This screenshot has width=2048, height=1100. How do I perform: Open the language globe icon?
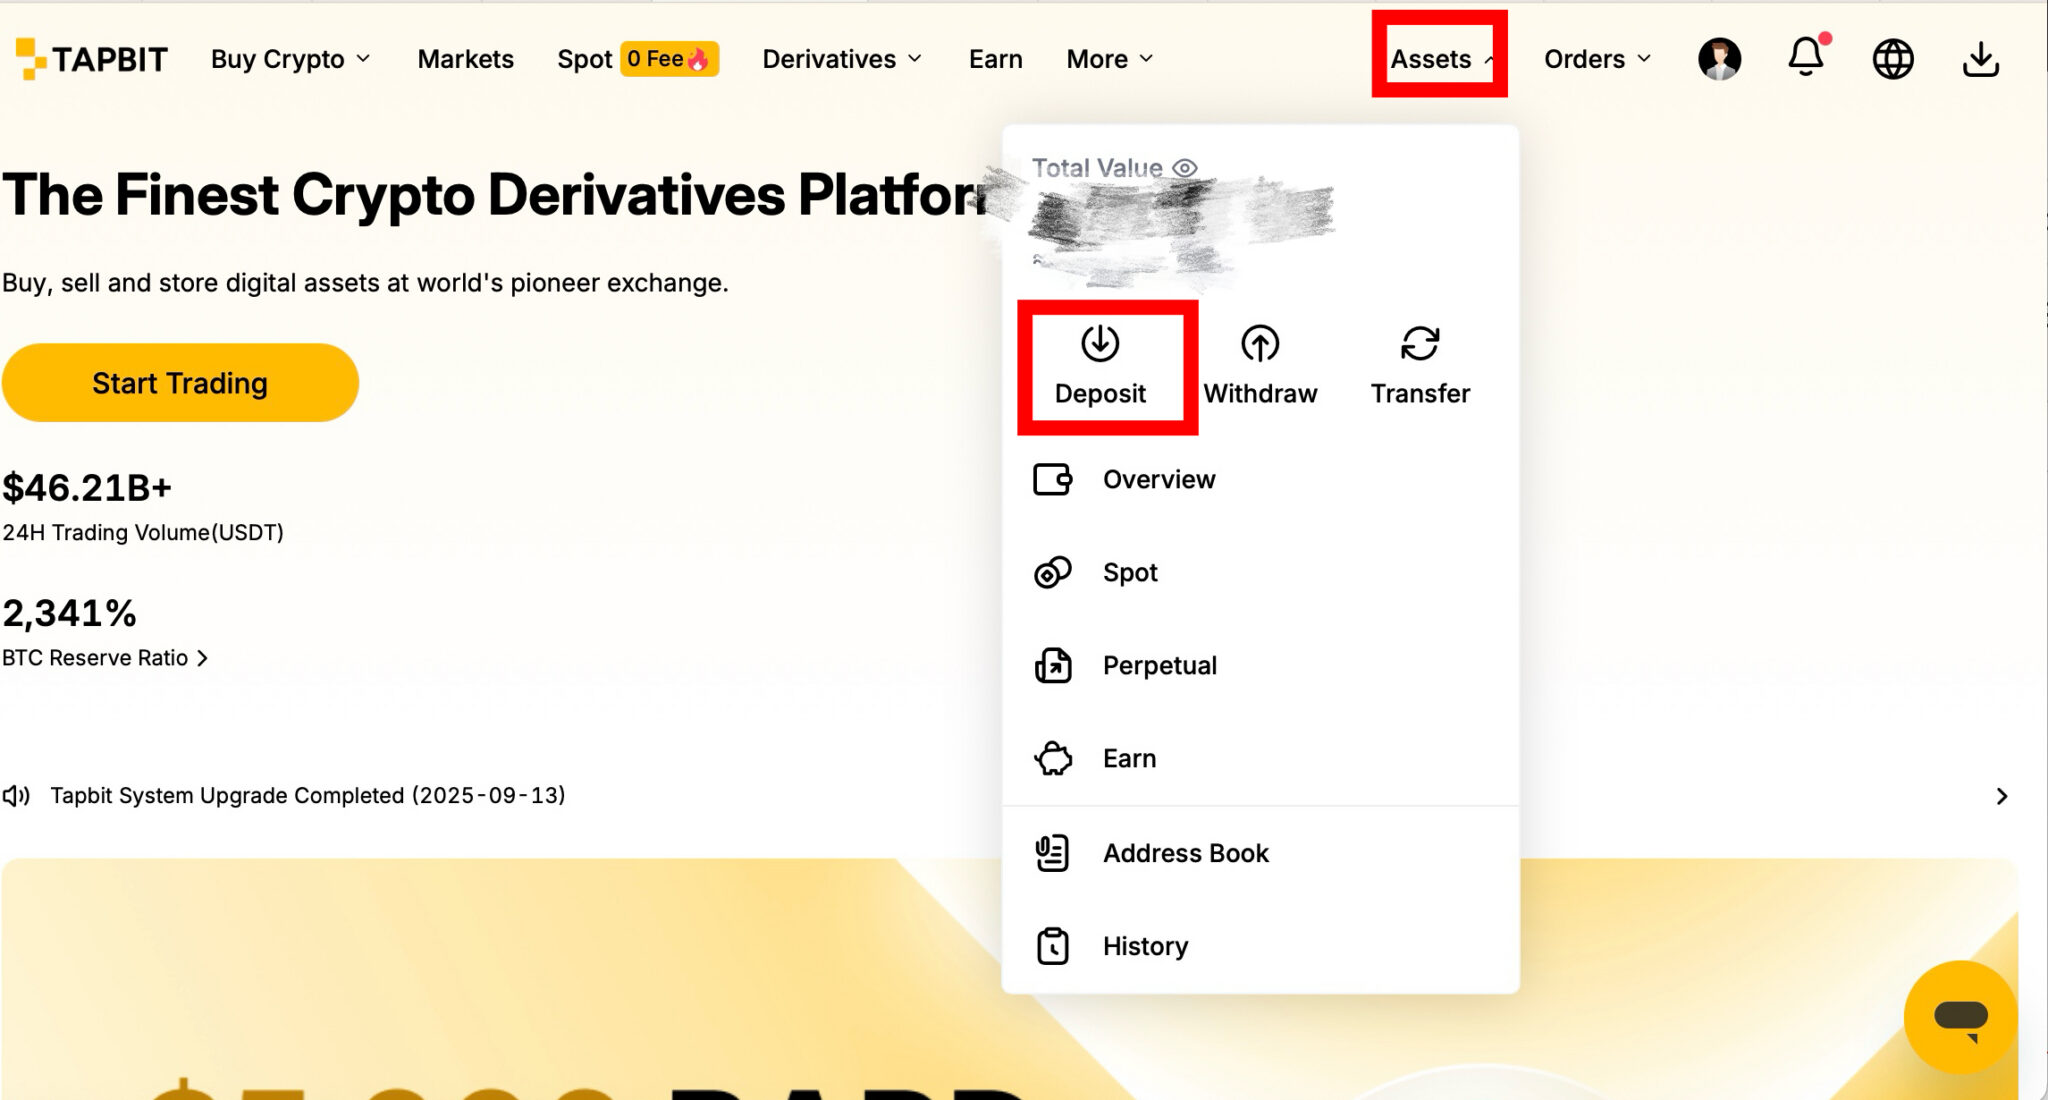1893,59
